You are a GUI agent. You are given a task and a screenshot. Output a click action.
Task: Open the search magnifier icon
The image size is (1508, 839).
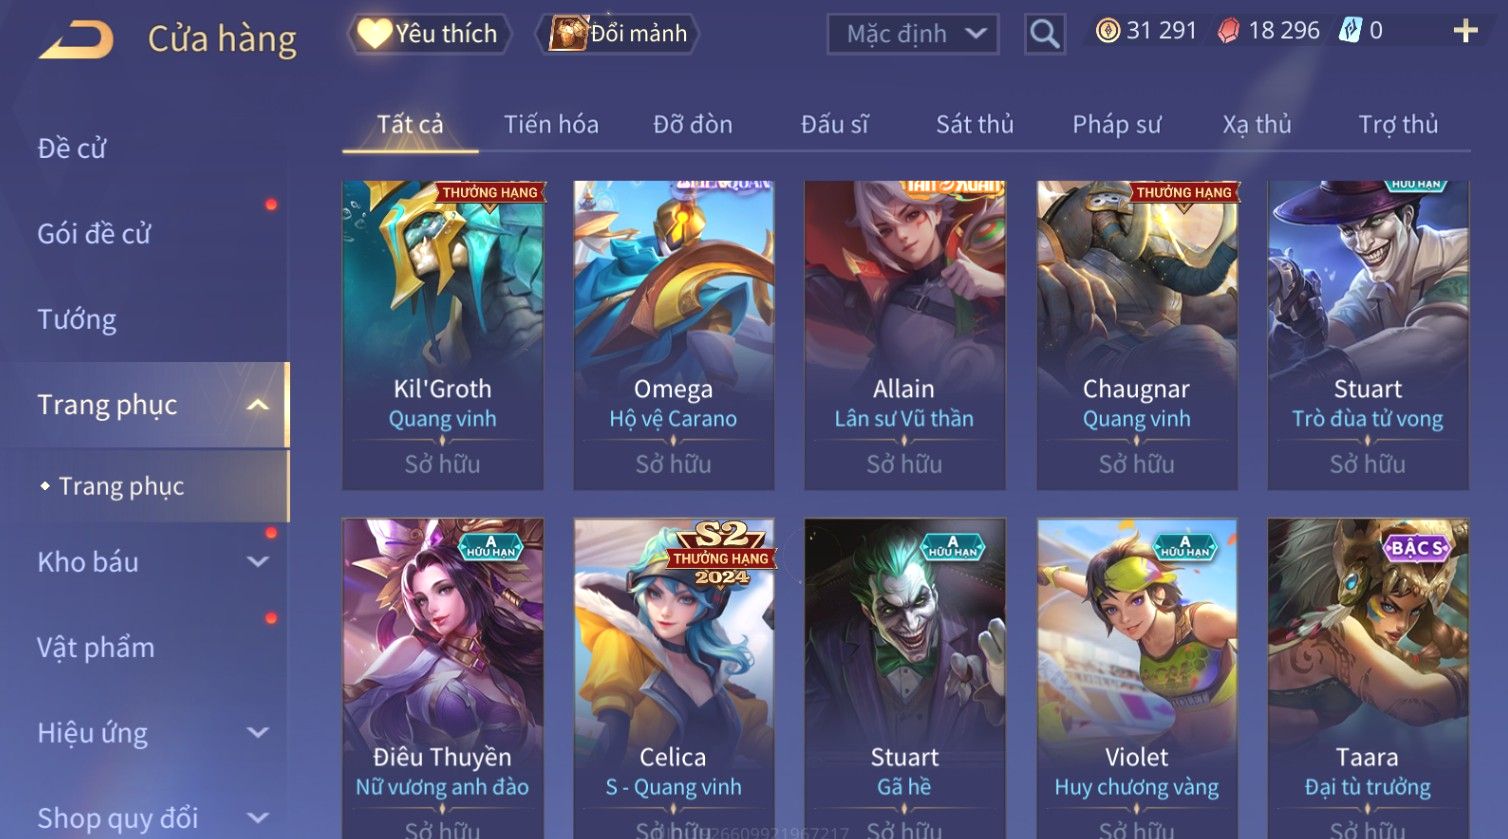pyautogui.click(x=1044, y=34)
